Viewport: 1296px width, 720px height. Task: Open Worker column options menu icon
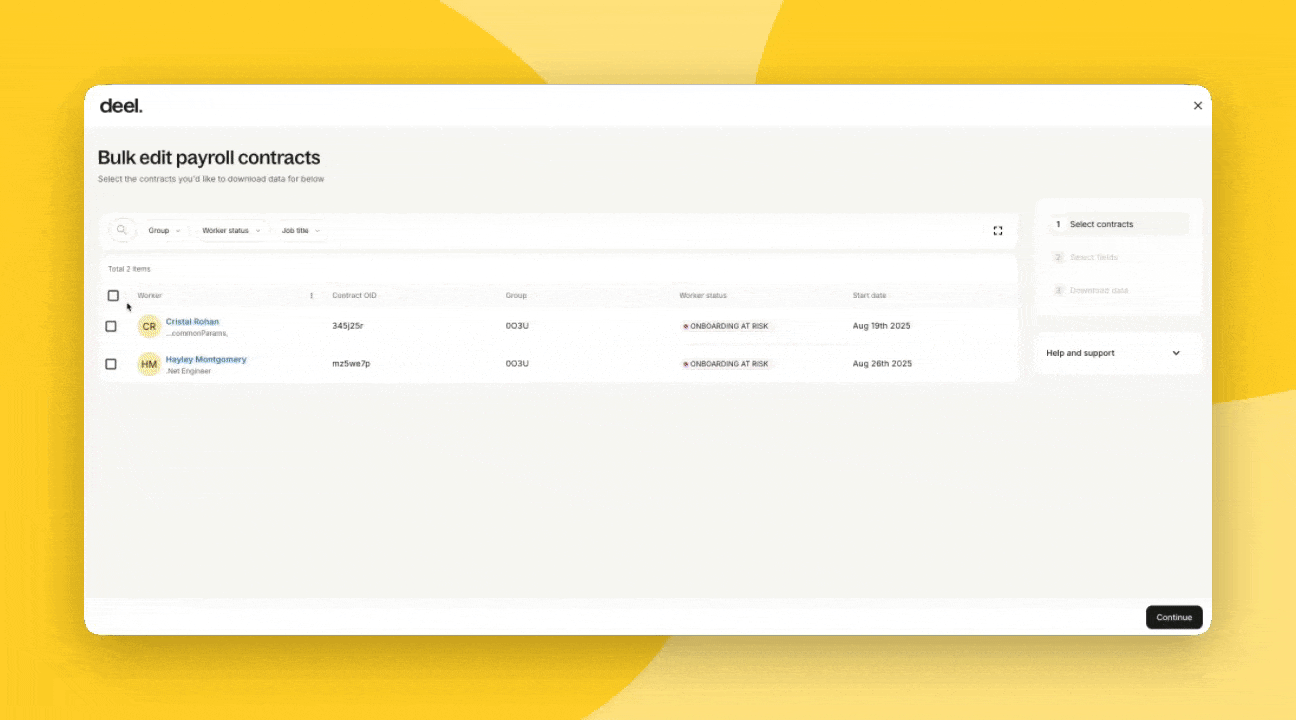[311, 296]
